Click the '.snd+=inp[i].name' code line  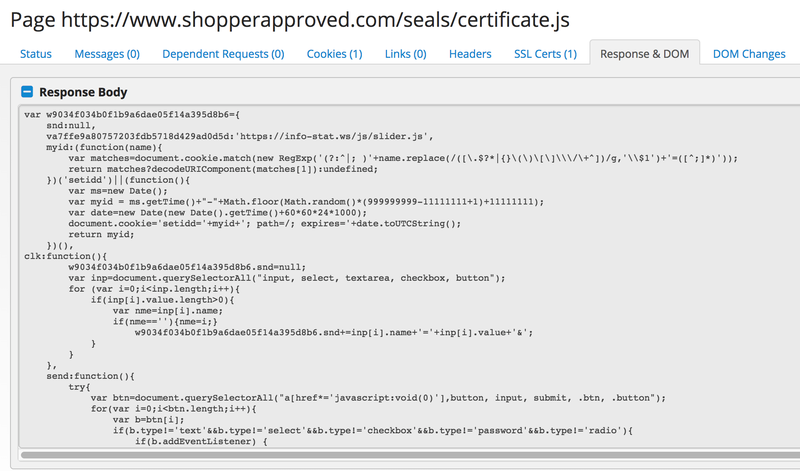(334, 332)
